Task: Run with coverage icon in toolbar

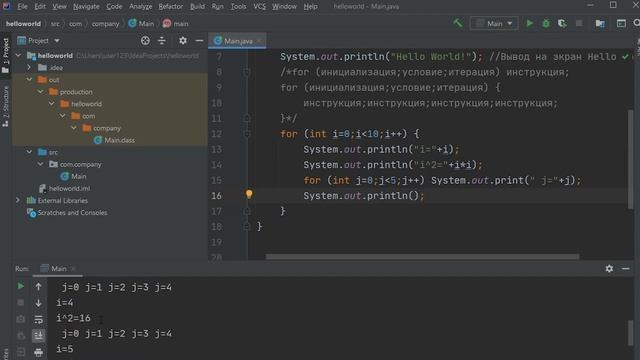Action: 562,24
